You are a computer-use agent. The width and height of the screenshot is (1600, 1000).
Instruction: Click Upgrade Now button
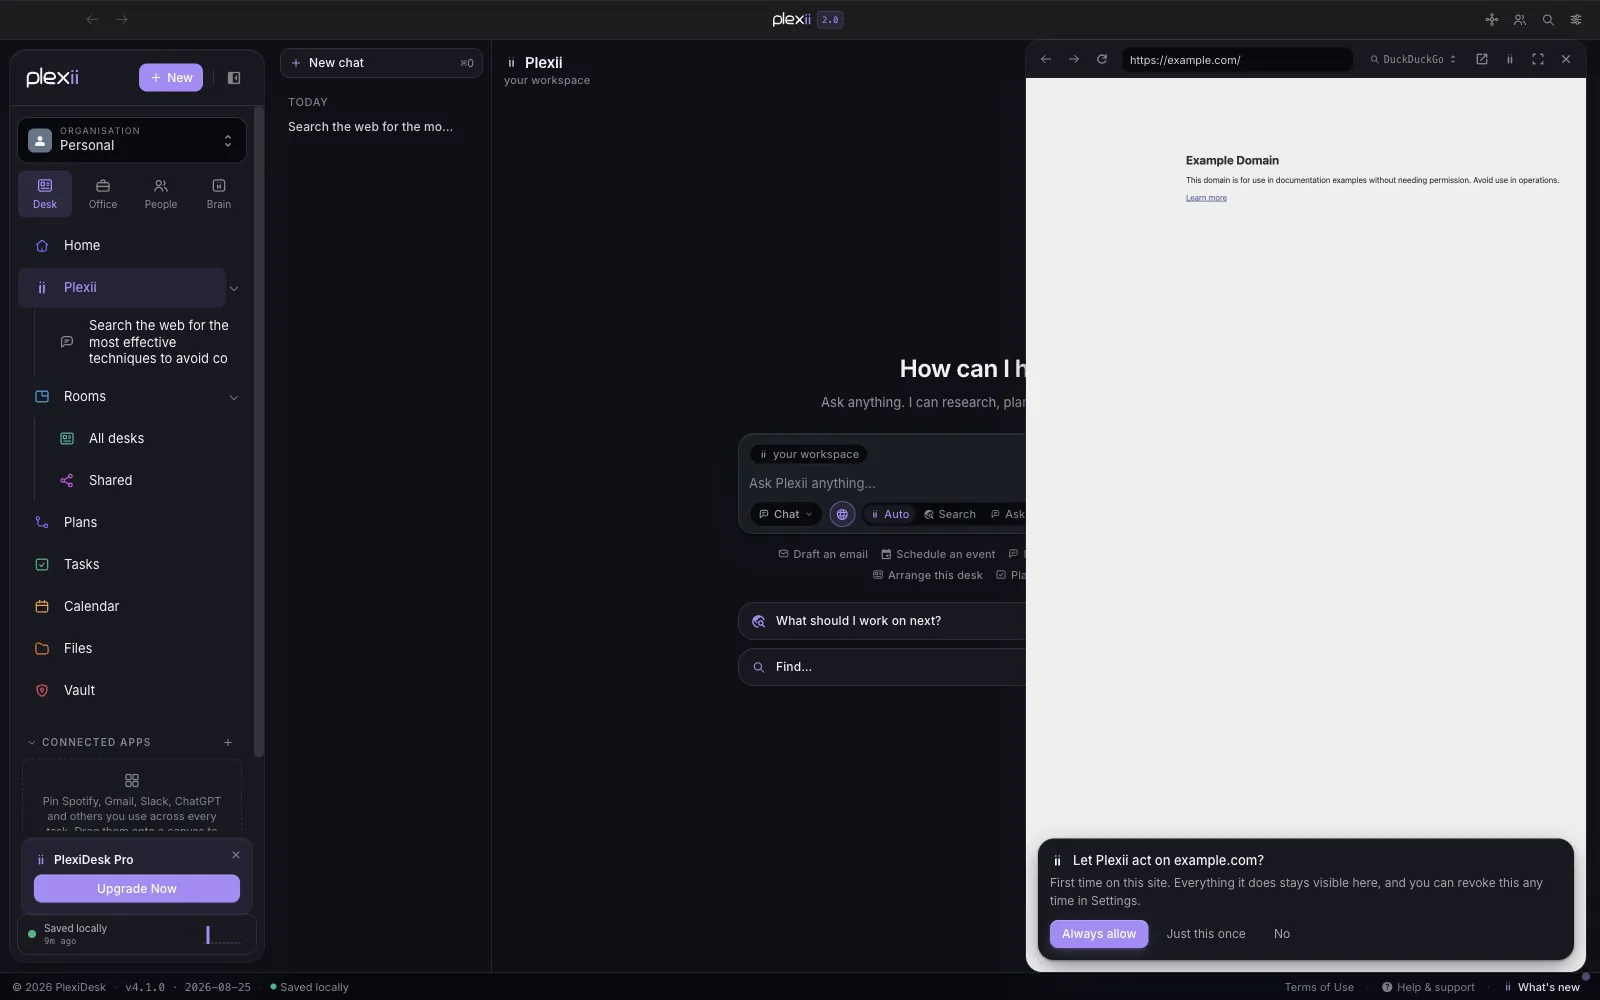(137, 889)
